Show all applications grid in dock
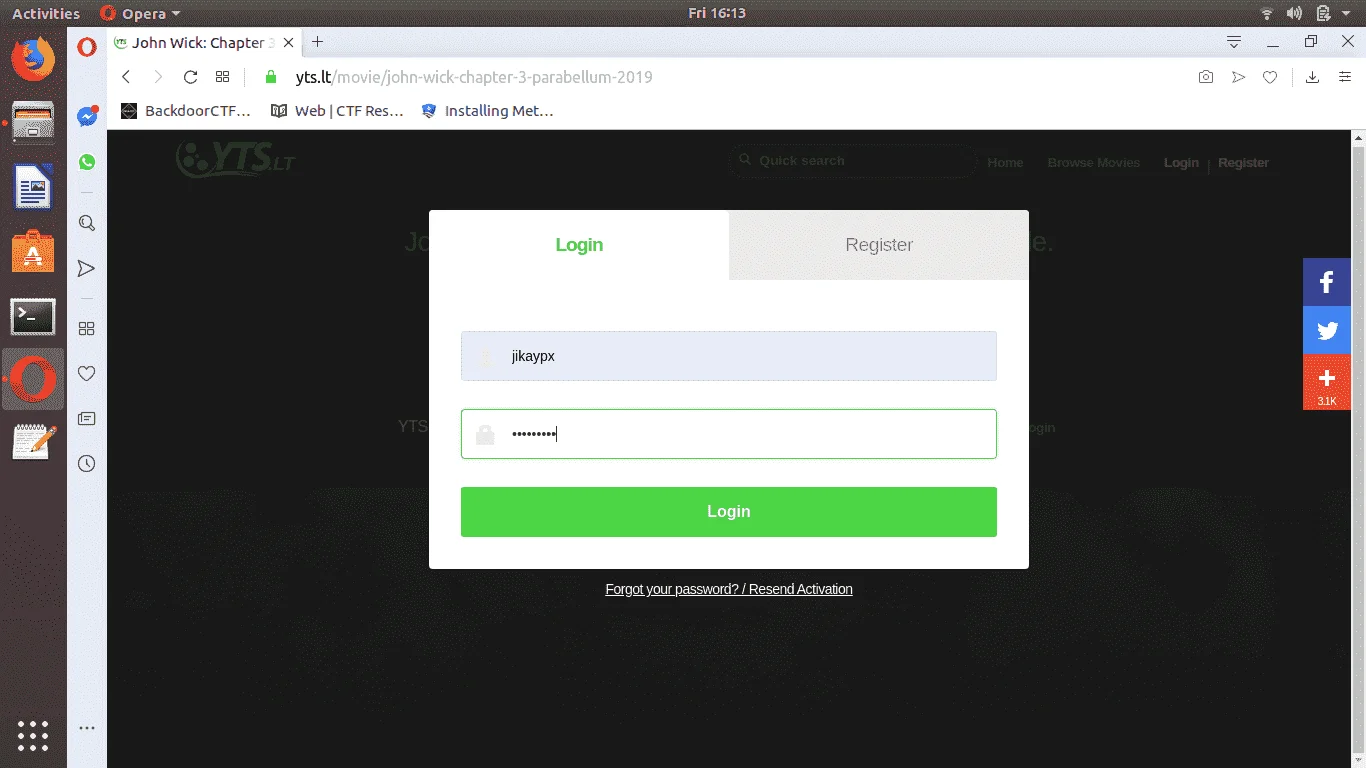Screen dimensions: 1366x768 pos(33,735)
